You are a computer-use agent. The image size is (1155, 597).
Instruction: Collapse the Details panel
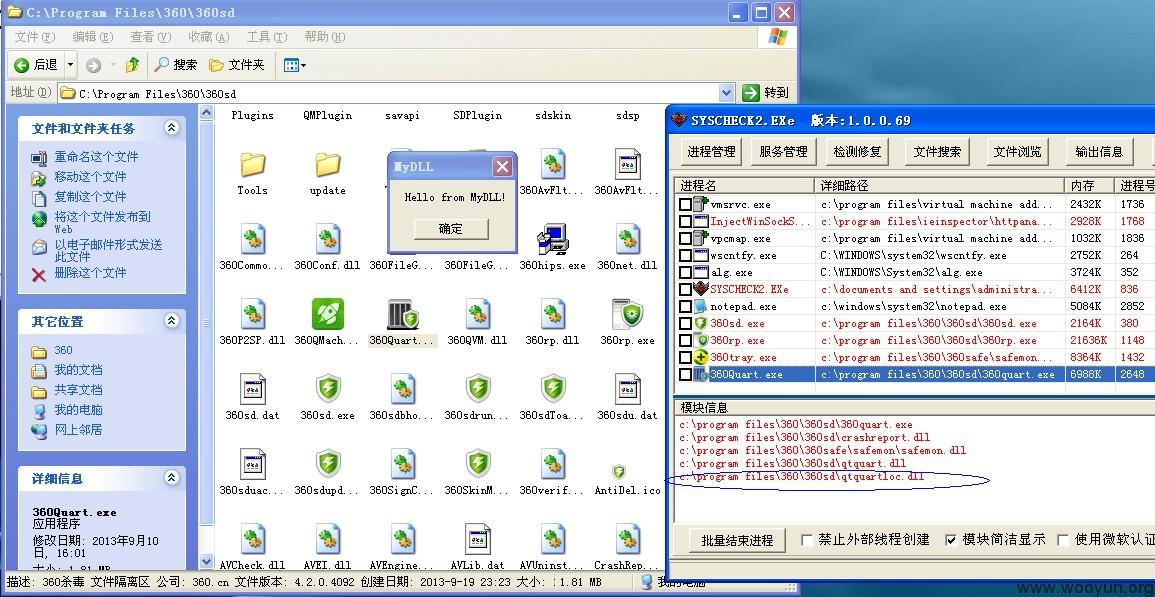pos(172,478)
